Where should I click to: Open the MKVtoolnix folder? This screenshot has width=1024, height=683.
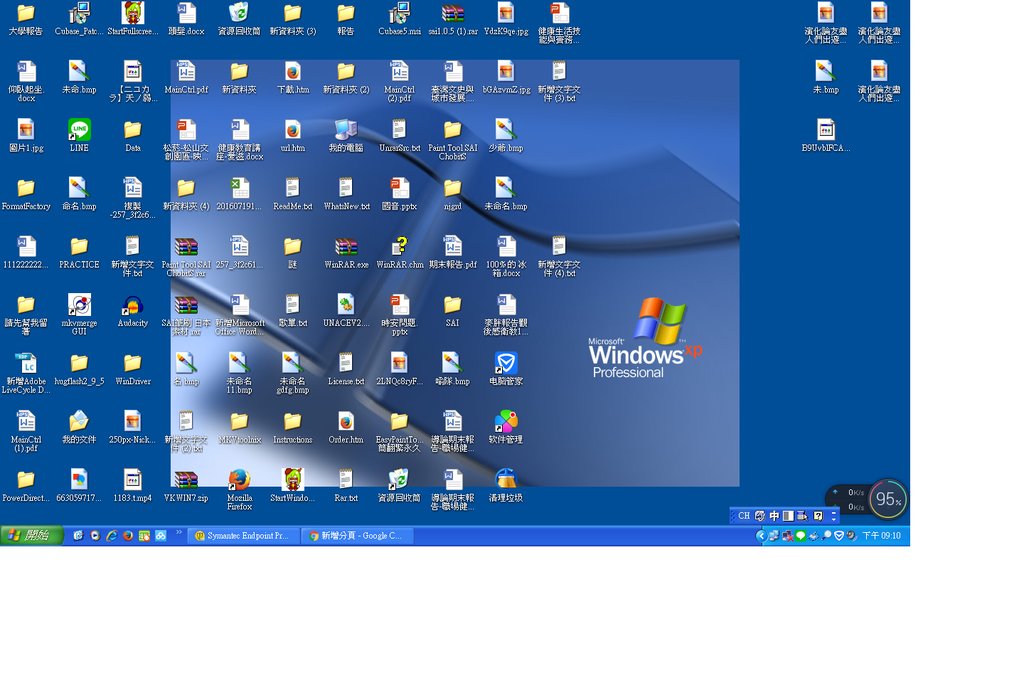point(240,427)
